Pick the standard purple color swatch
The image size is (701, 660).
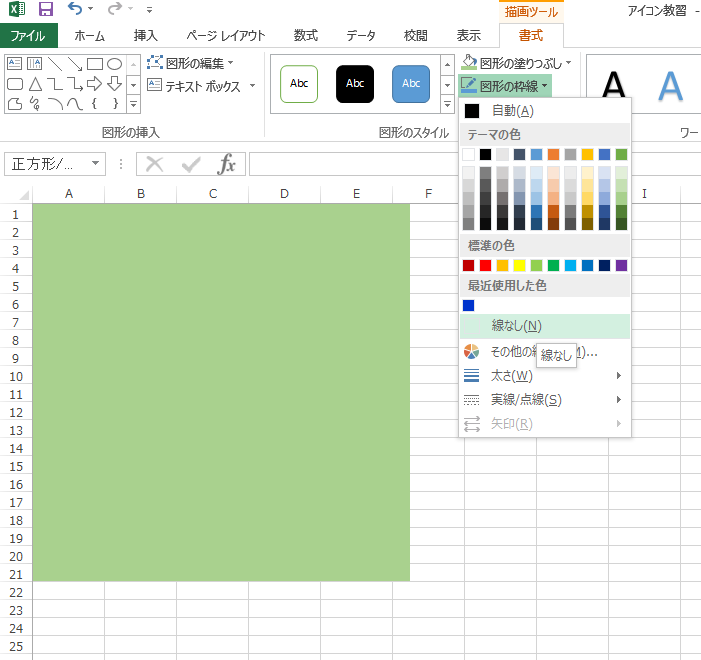tap(621, 266)
